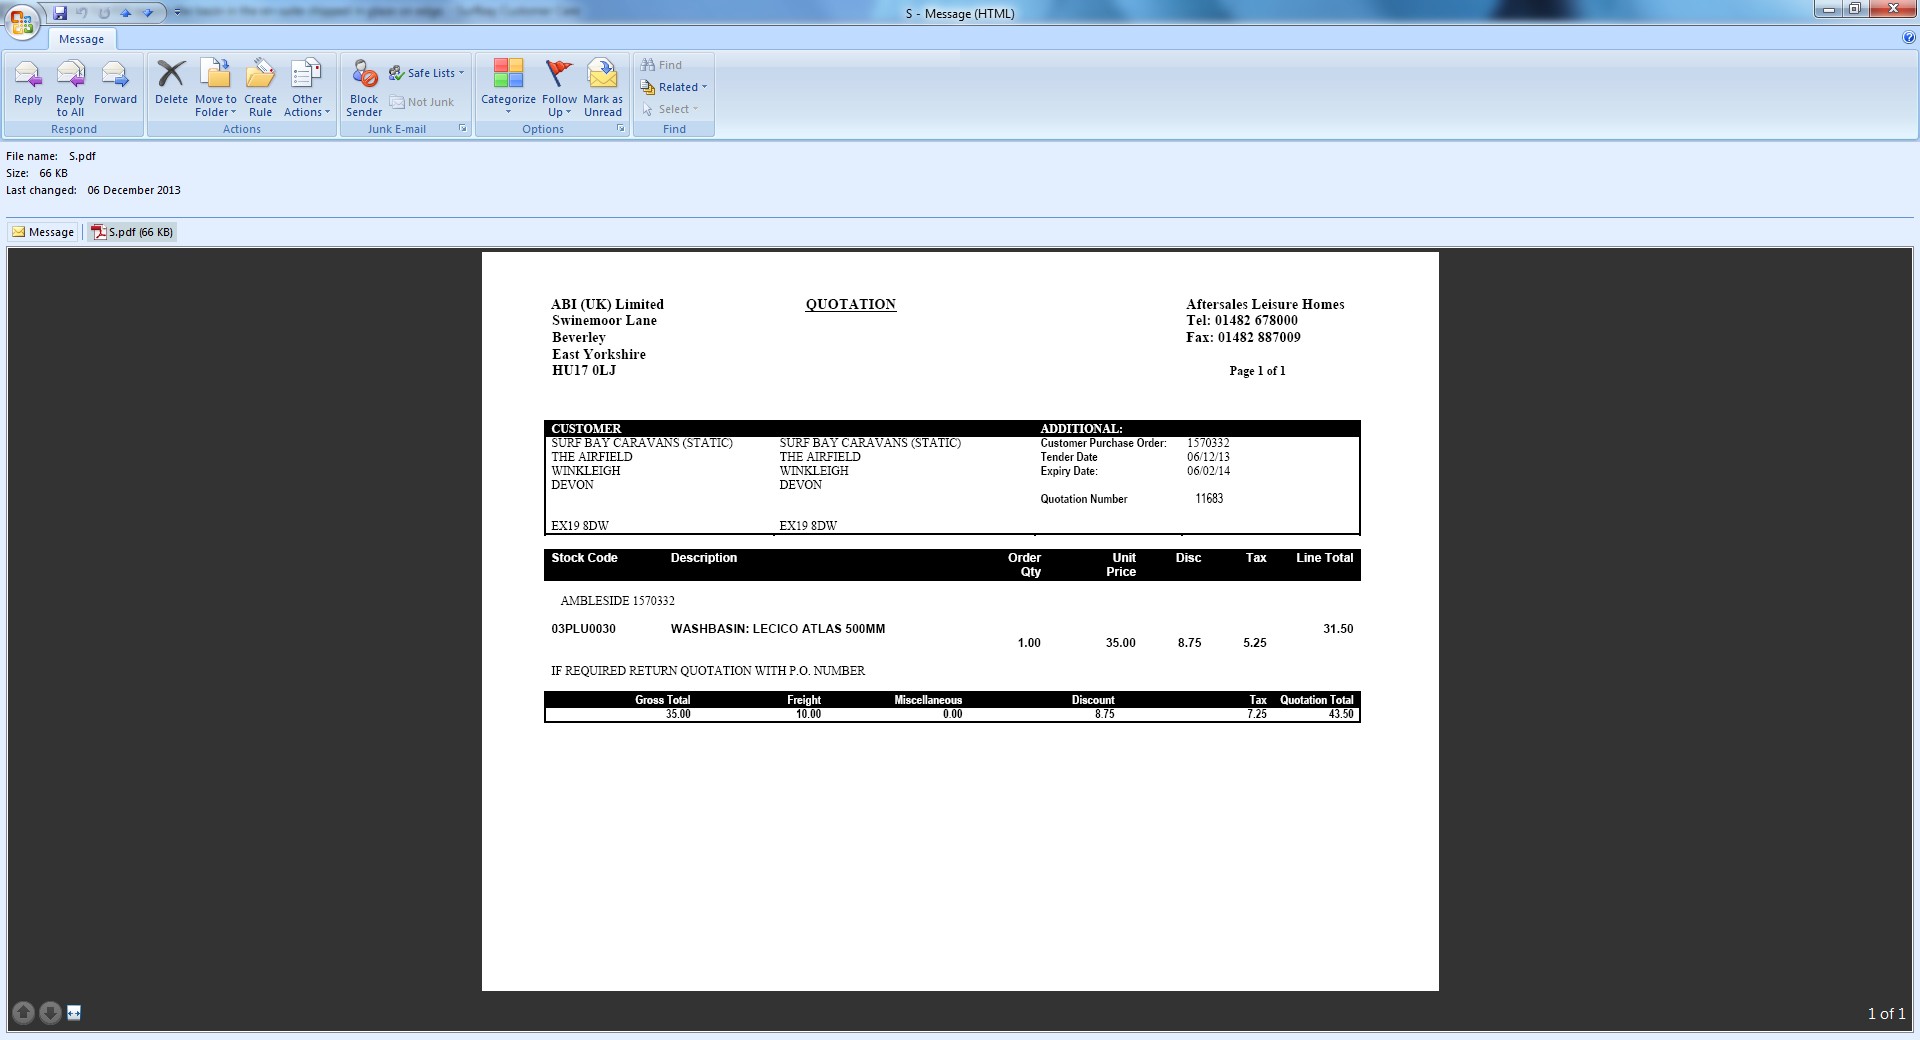Click the Not Junk button
Viewport: 1920px width, 1040px height.
click(x=422, y=102)
